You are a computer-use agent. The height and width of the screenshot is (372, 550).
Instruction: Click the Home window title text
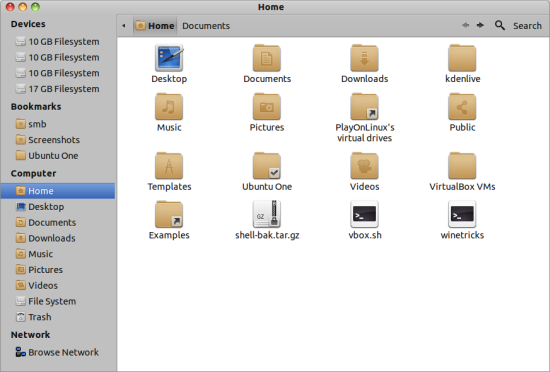pyautogui.click(x=271, y=7)
